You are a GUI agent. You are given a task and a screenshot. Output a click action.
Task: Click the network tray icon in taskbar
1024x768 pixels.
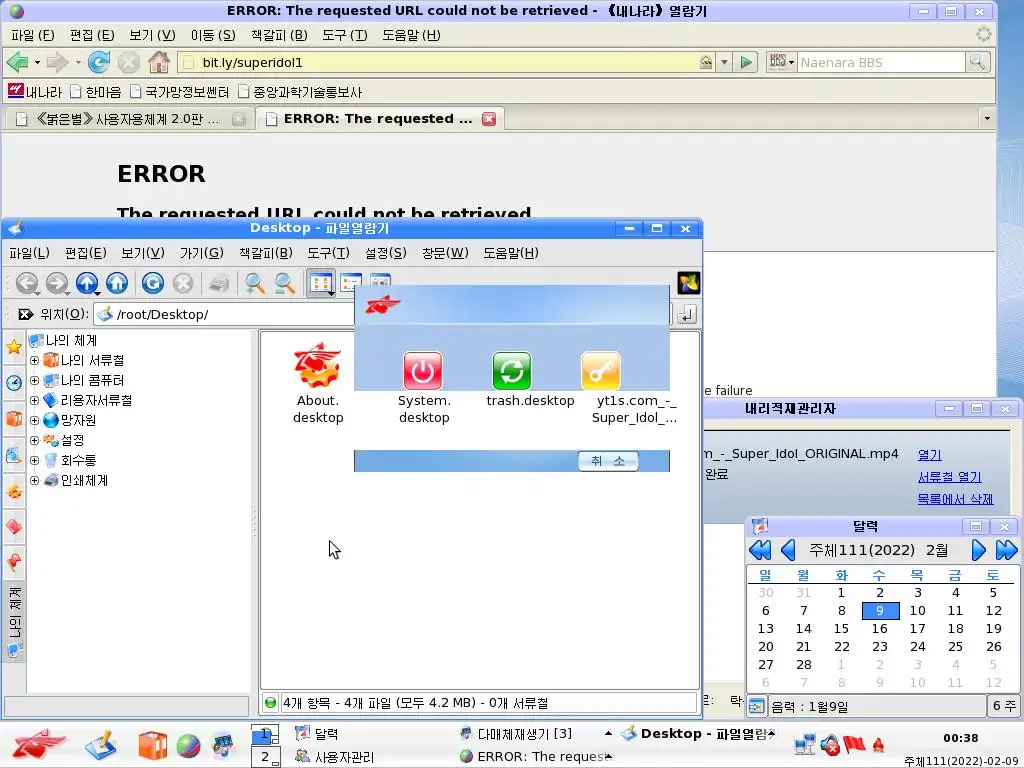coord(805,744)
